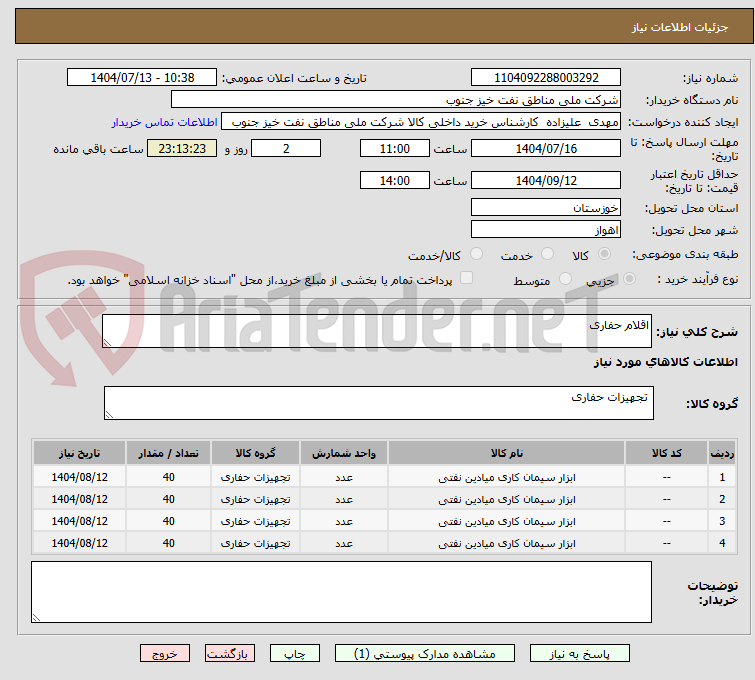Viewport: 755px width, 680px height.
Task: Click date 1404/08/12 in row 2
Action: click(79, 499)
